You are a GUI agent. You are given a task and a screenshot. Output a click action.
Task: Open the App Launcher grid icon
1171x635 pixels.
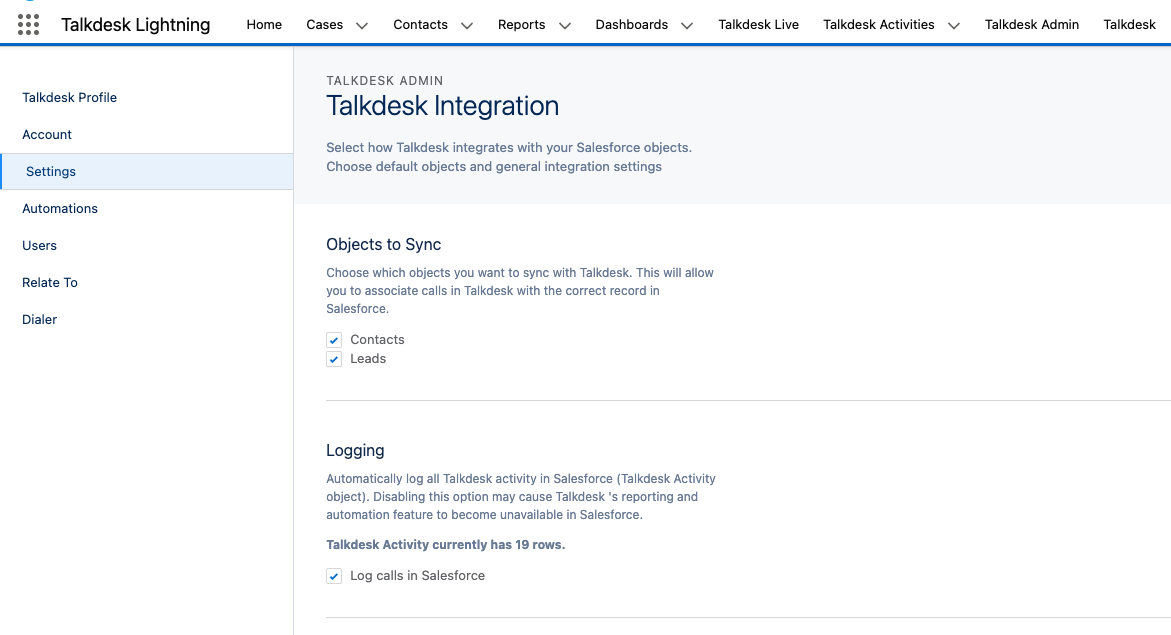[28, 25]
